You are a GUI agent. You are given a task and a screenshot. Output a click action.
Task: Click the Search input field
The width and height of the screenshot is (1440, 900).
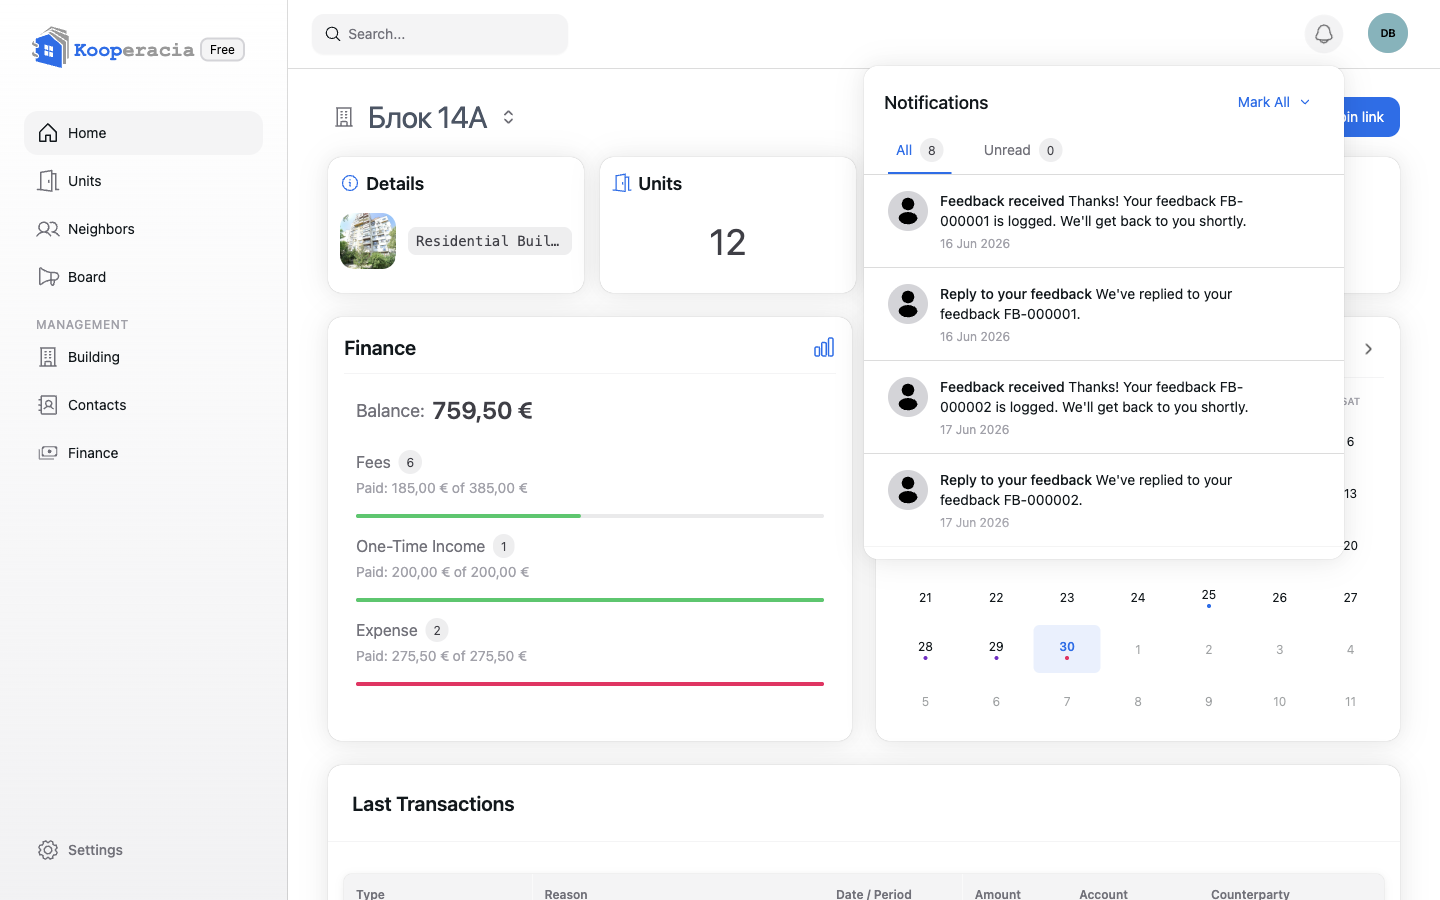click(440, 34)
